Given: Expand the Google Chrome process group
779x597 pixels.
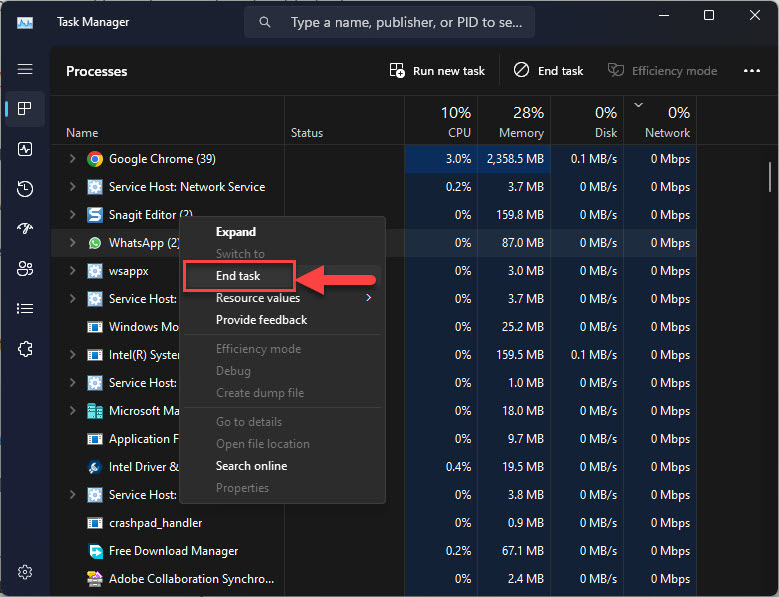Looking at the screenshot, I should [73, 158].
